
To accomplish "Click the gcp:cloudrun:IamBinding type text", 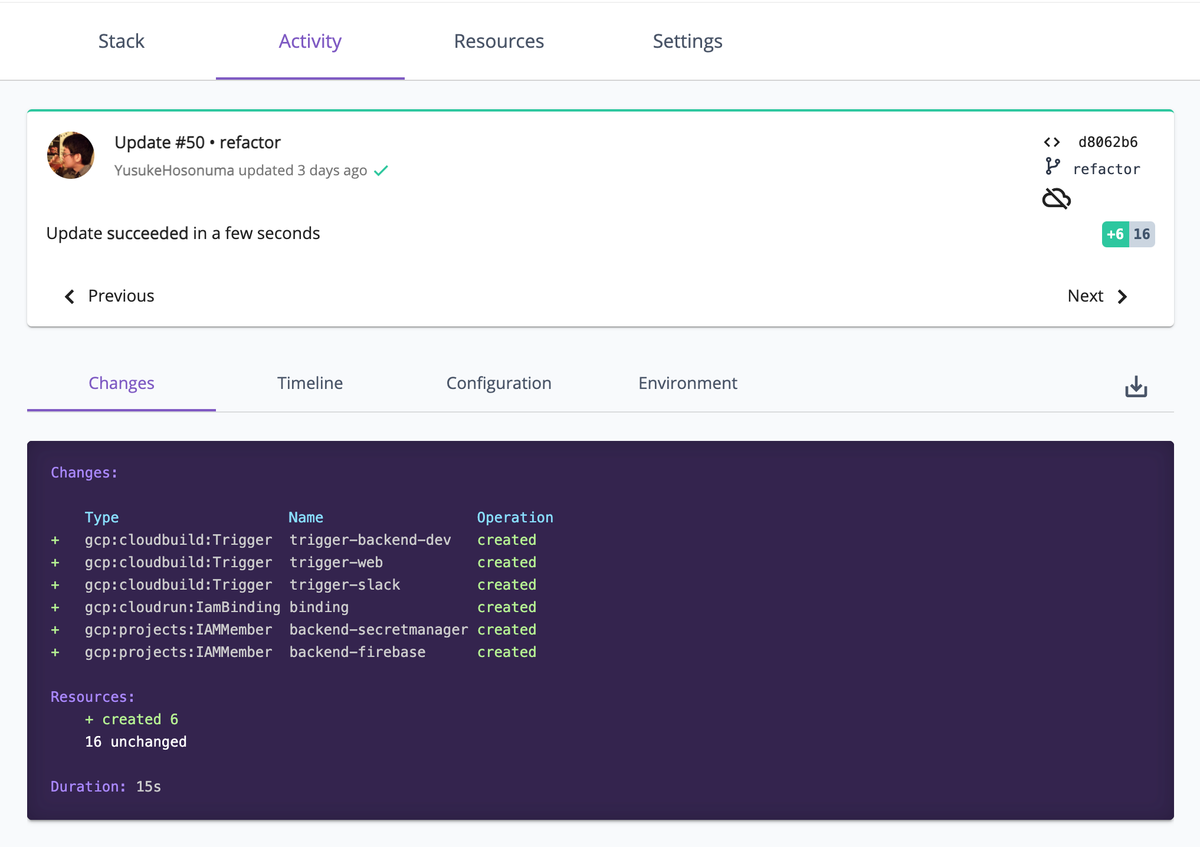I will click(182, 607).
